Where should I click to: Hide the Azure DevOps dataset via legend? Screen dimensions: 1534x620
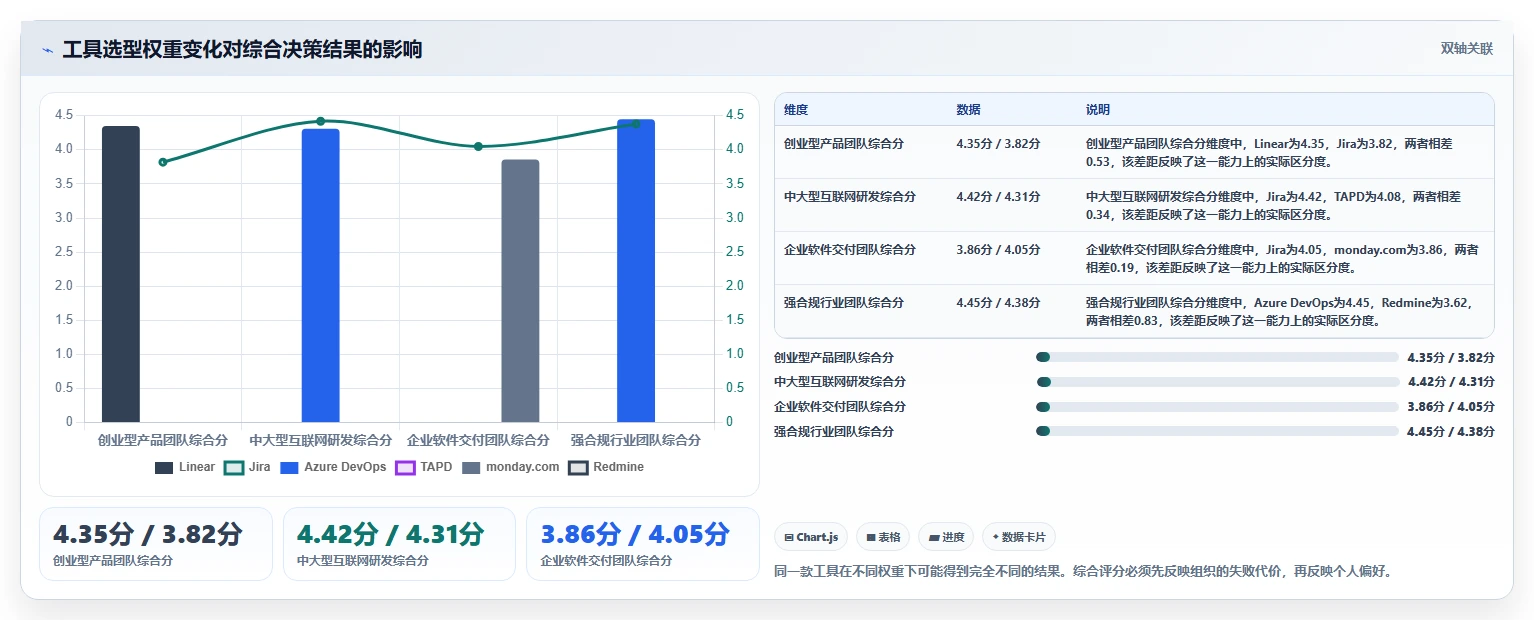click(x=333, y=467)
